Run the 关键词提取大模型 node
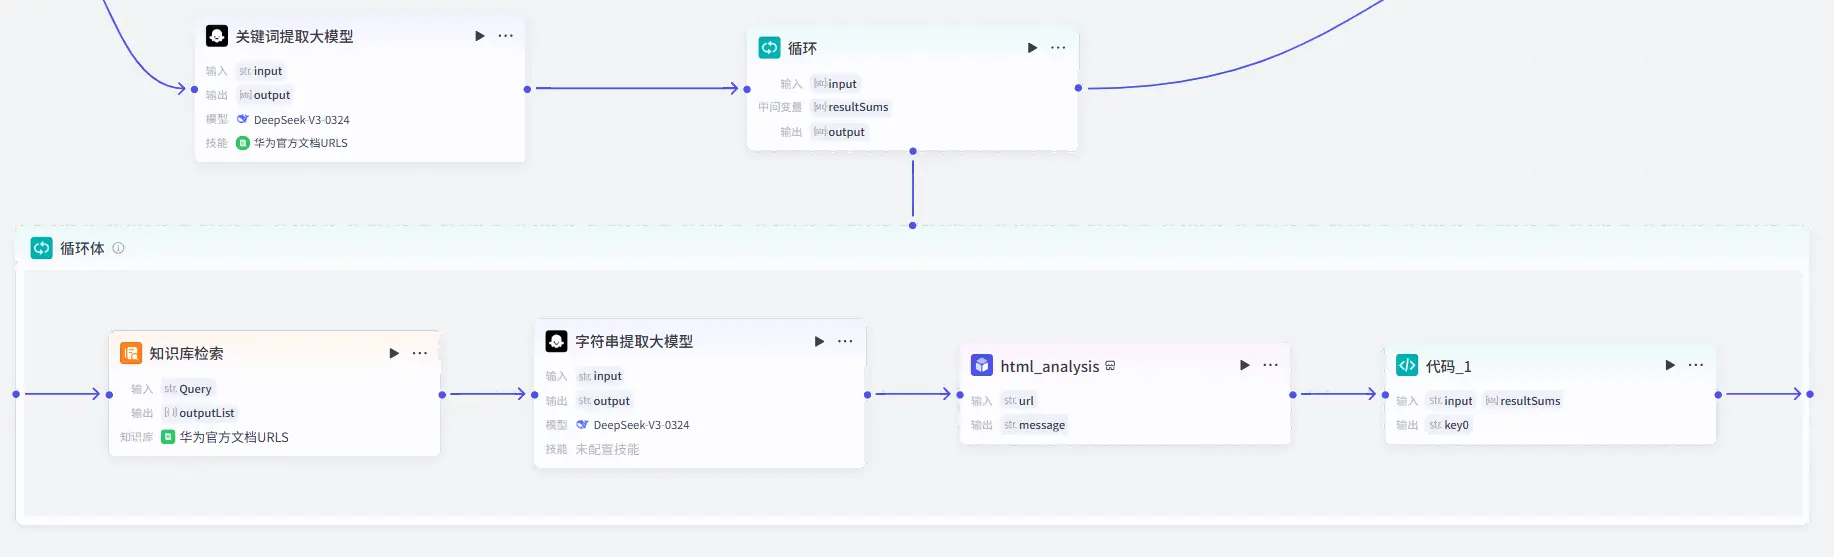 pyautogui.click(x=480, y=36)
